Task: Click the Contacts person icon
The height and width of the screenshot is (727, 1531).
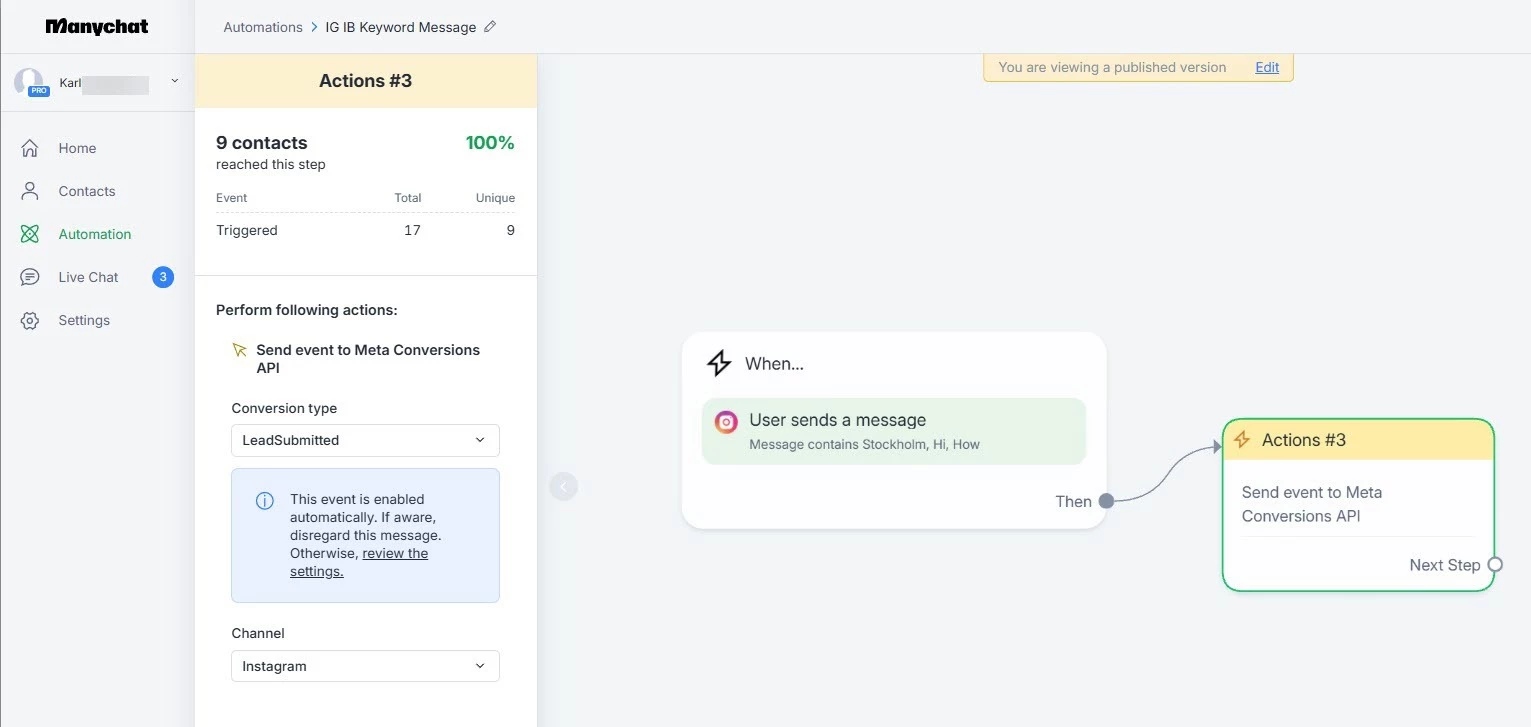Action: (30, 191)
